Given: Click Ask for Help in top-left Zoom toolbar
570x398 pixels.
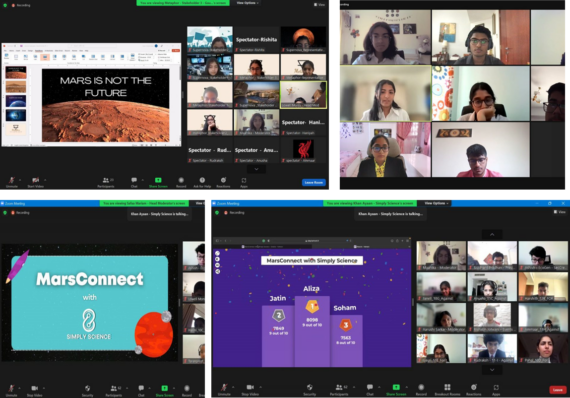Looking at the screenshot, I should point(202,182).
